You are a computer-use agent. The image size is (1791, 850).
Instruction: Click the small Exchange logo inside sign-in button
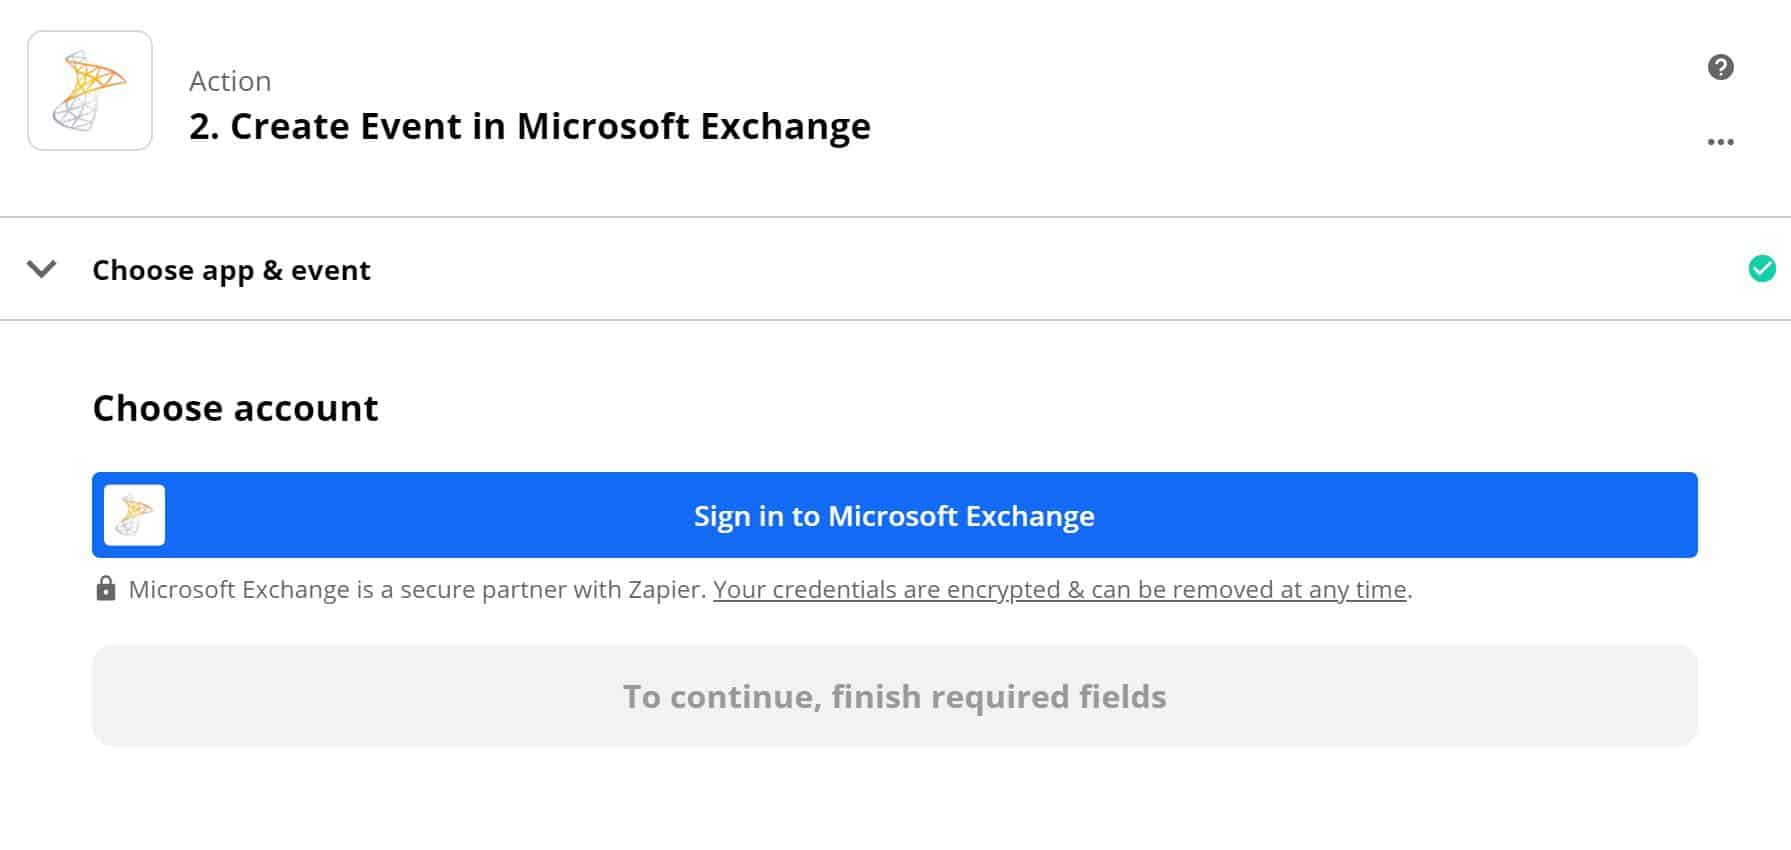(135, 515)
